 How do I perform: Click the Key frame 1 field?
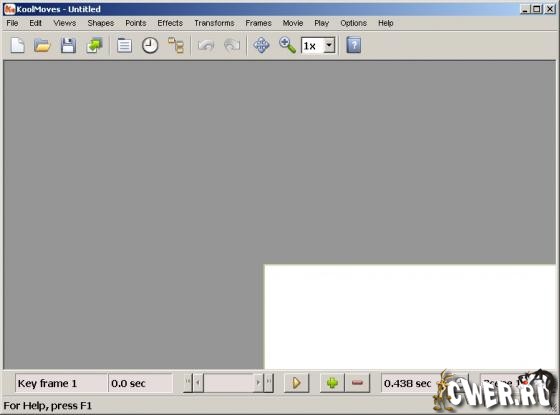pos(61,383)
